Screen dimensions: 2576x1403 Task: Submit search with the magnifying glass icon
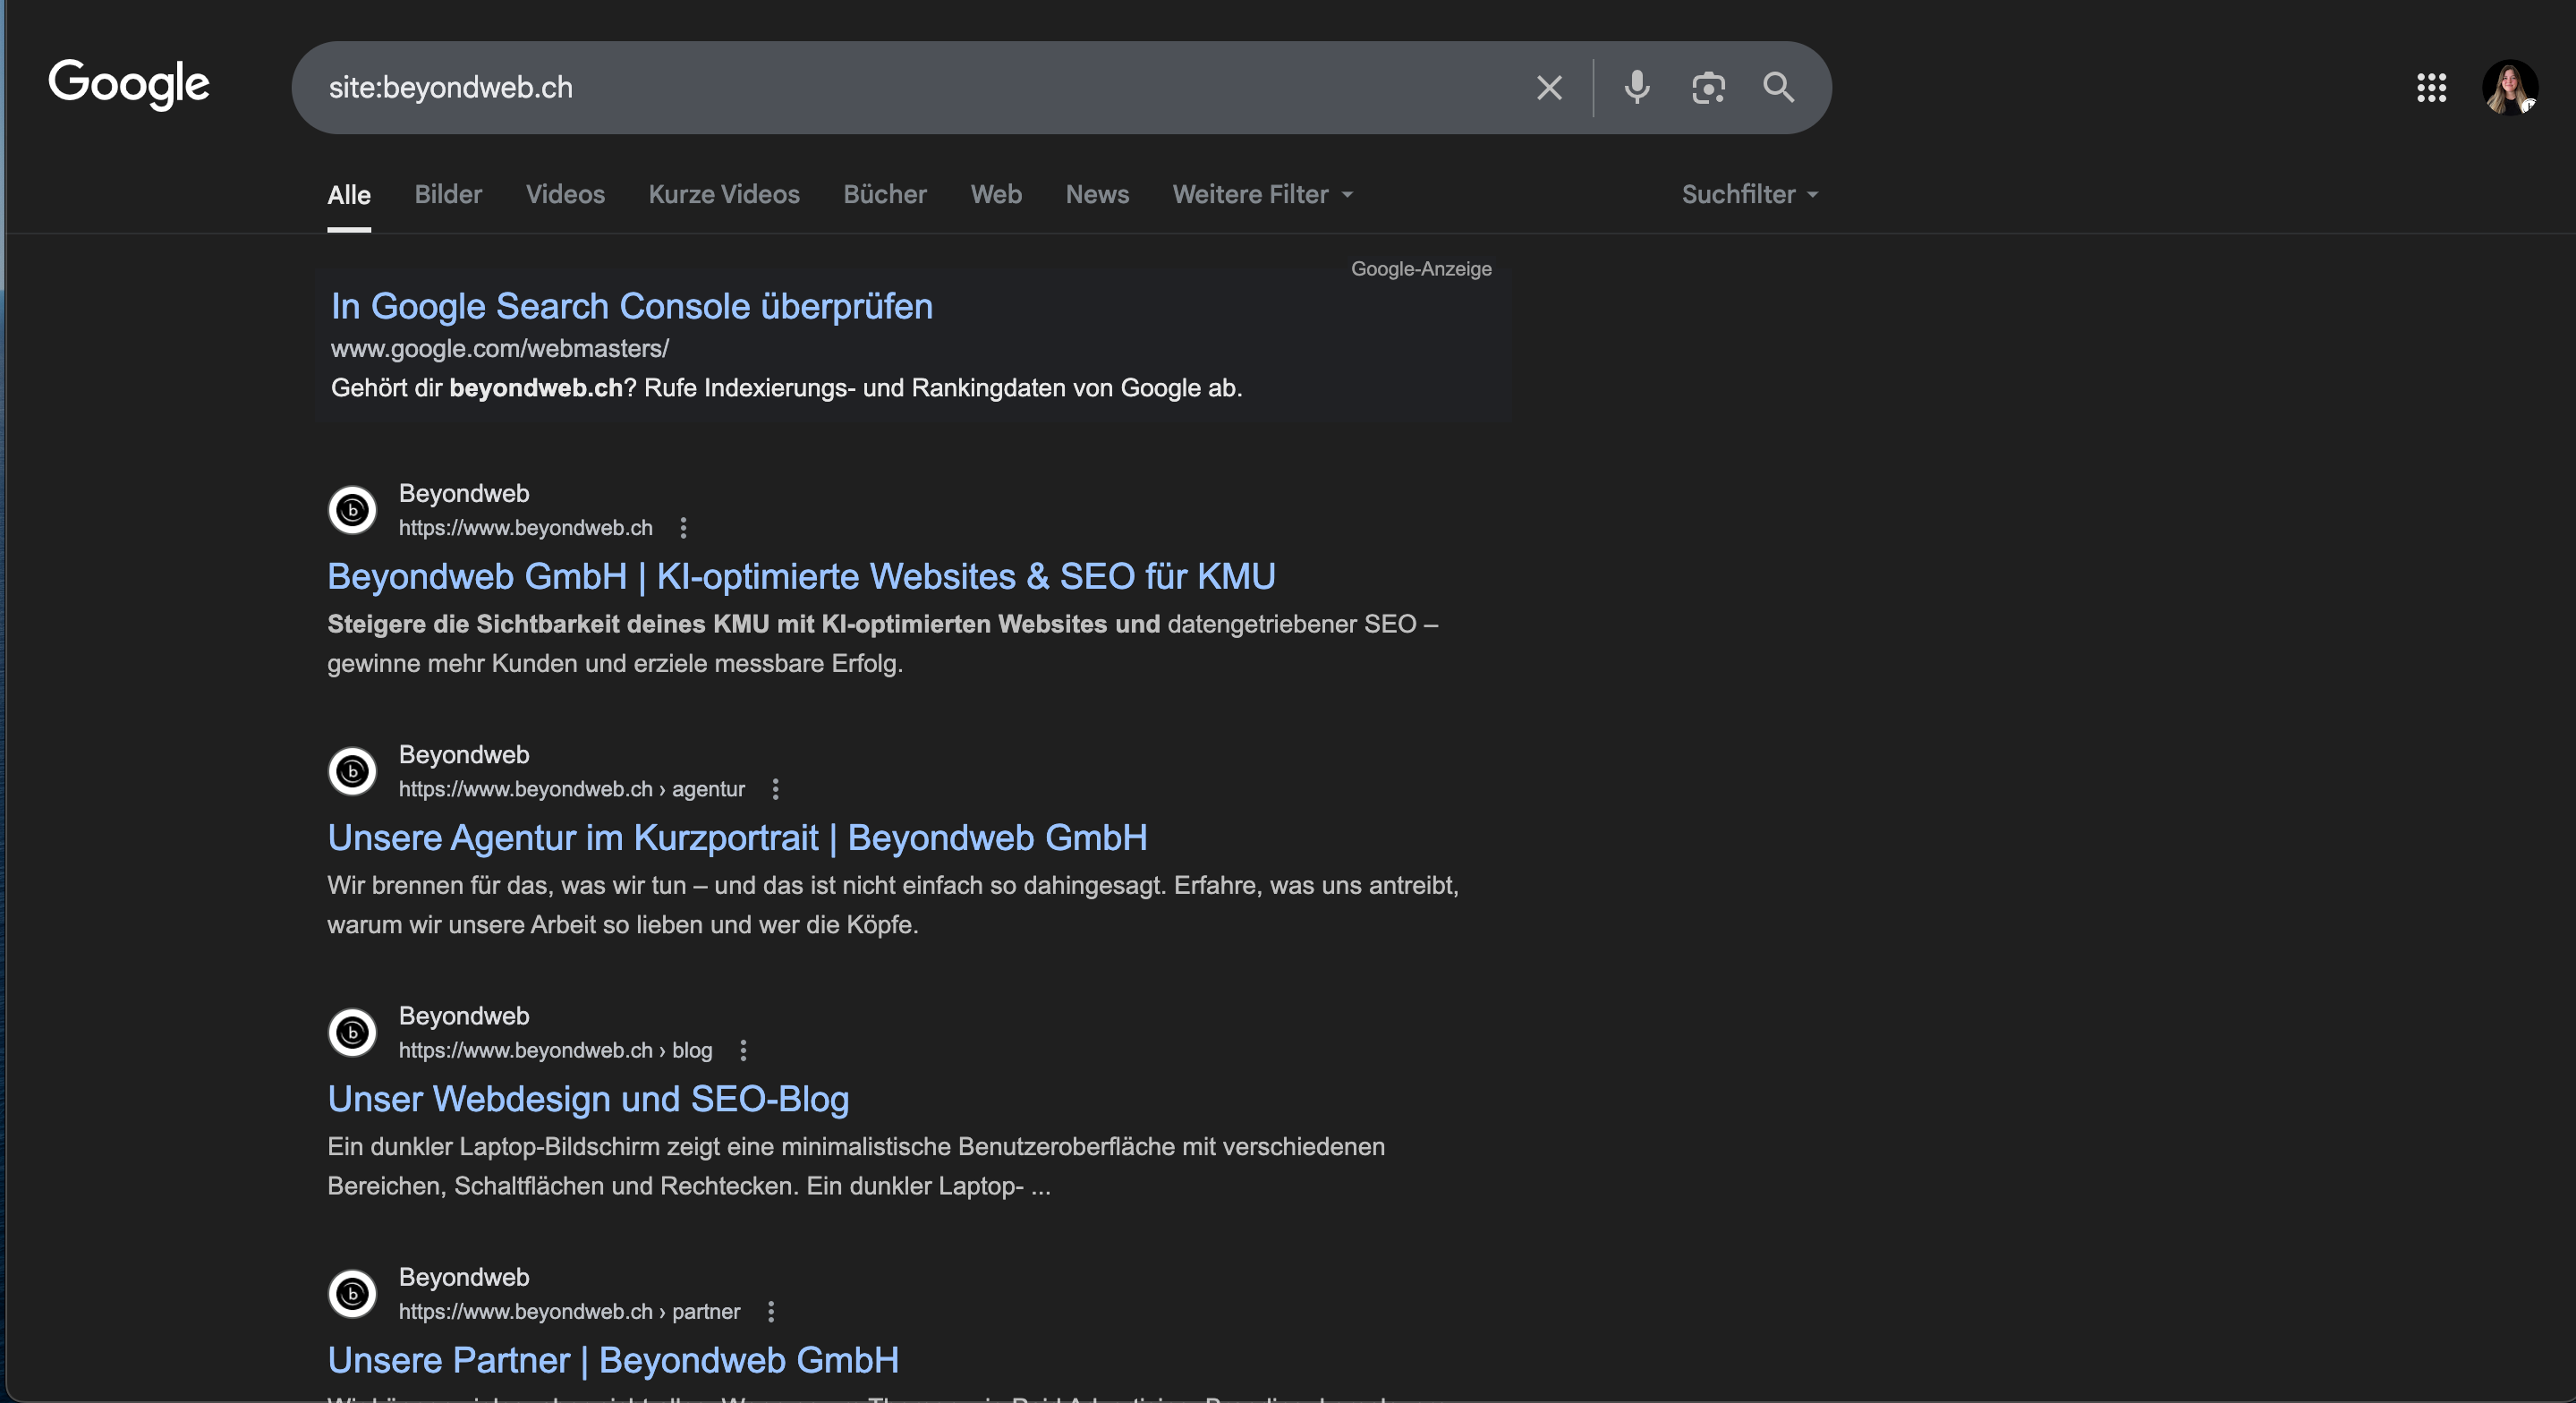pyautogui.click(x=1778, y=88)
